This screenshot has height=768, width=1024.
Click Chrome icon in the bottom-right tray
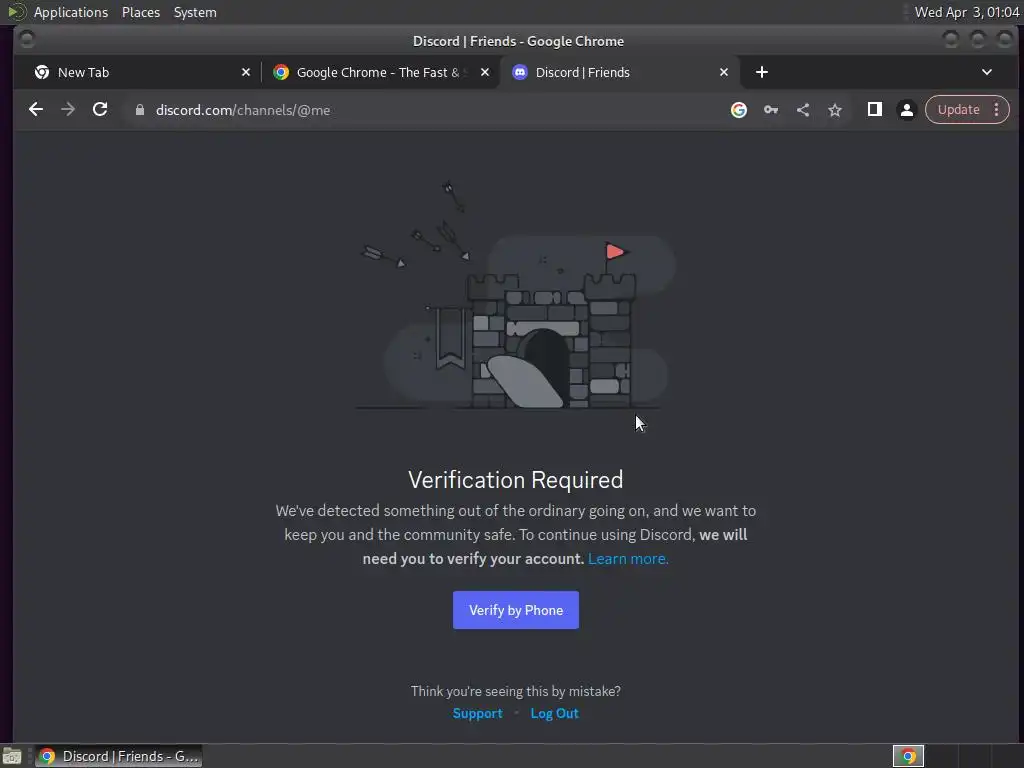click(908, 756)
